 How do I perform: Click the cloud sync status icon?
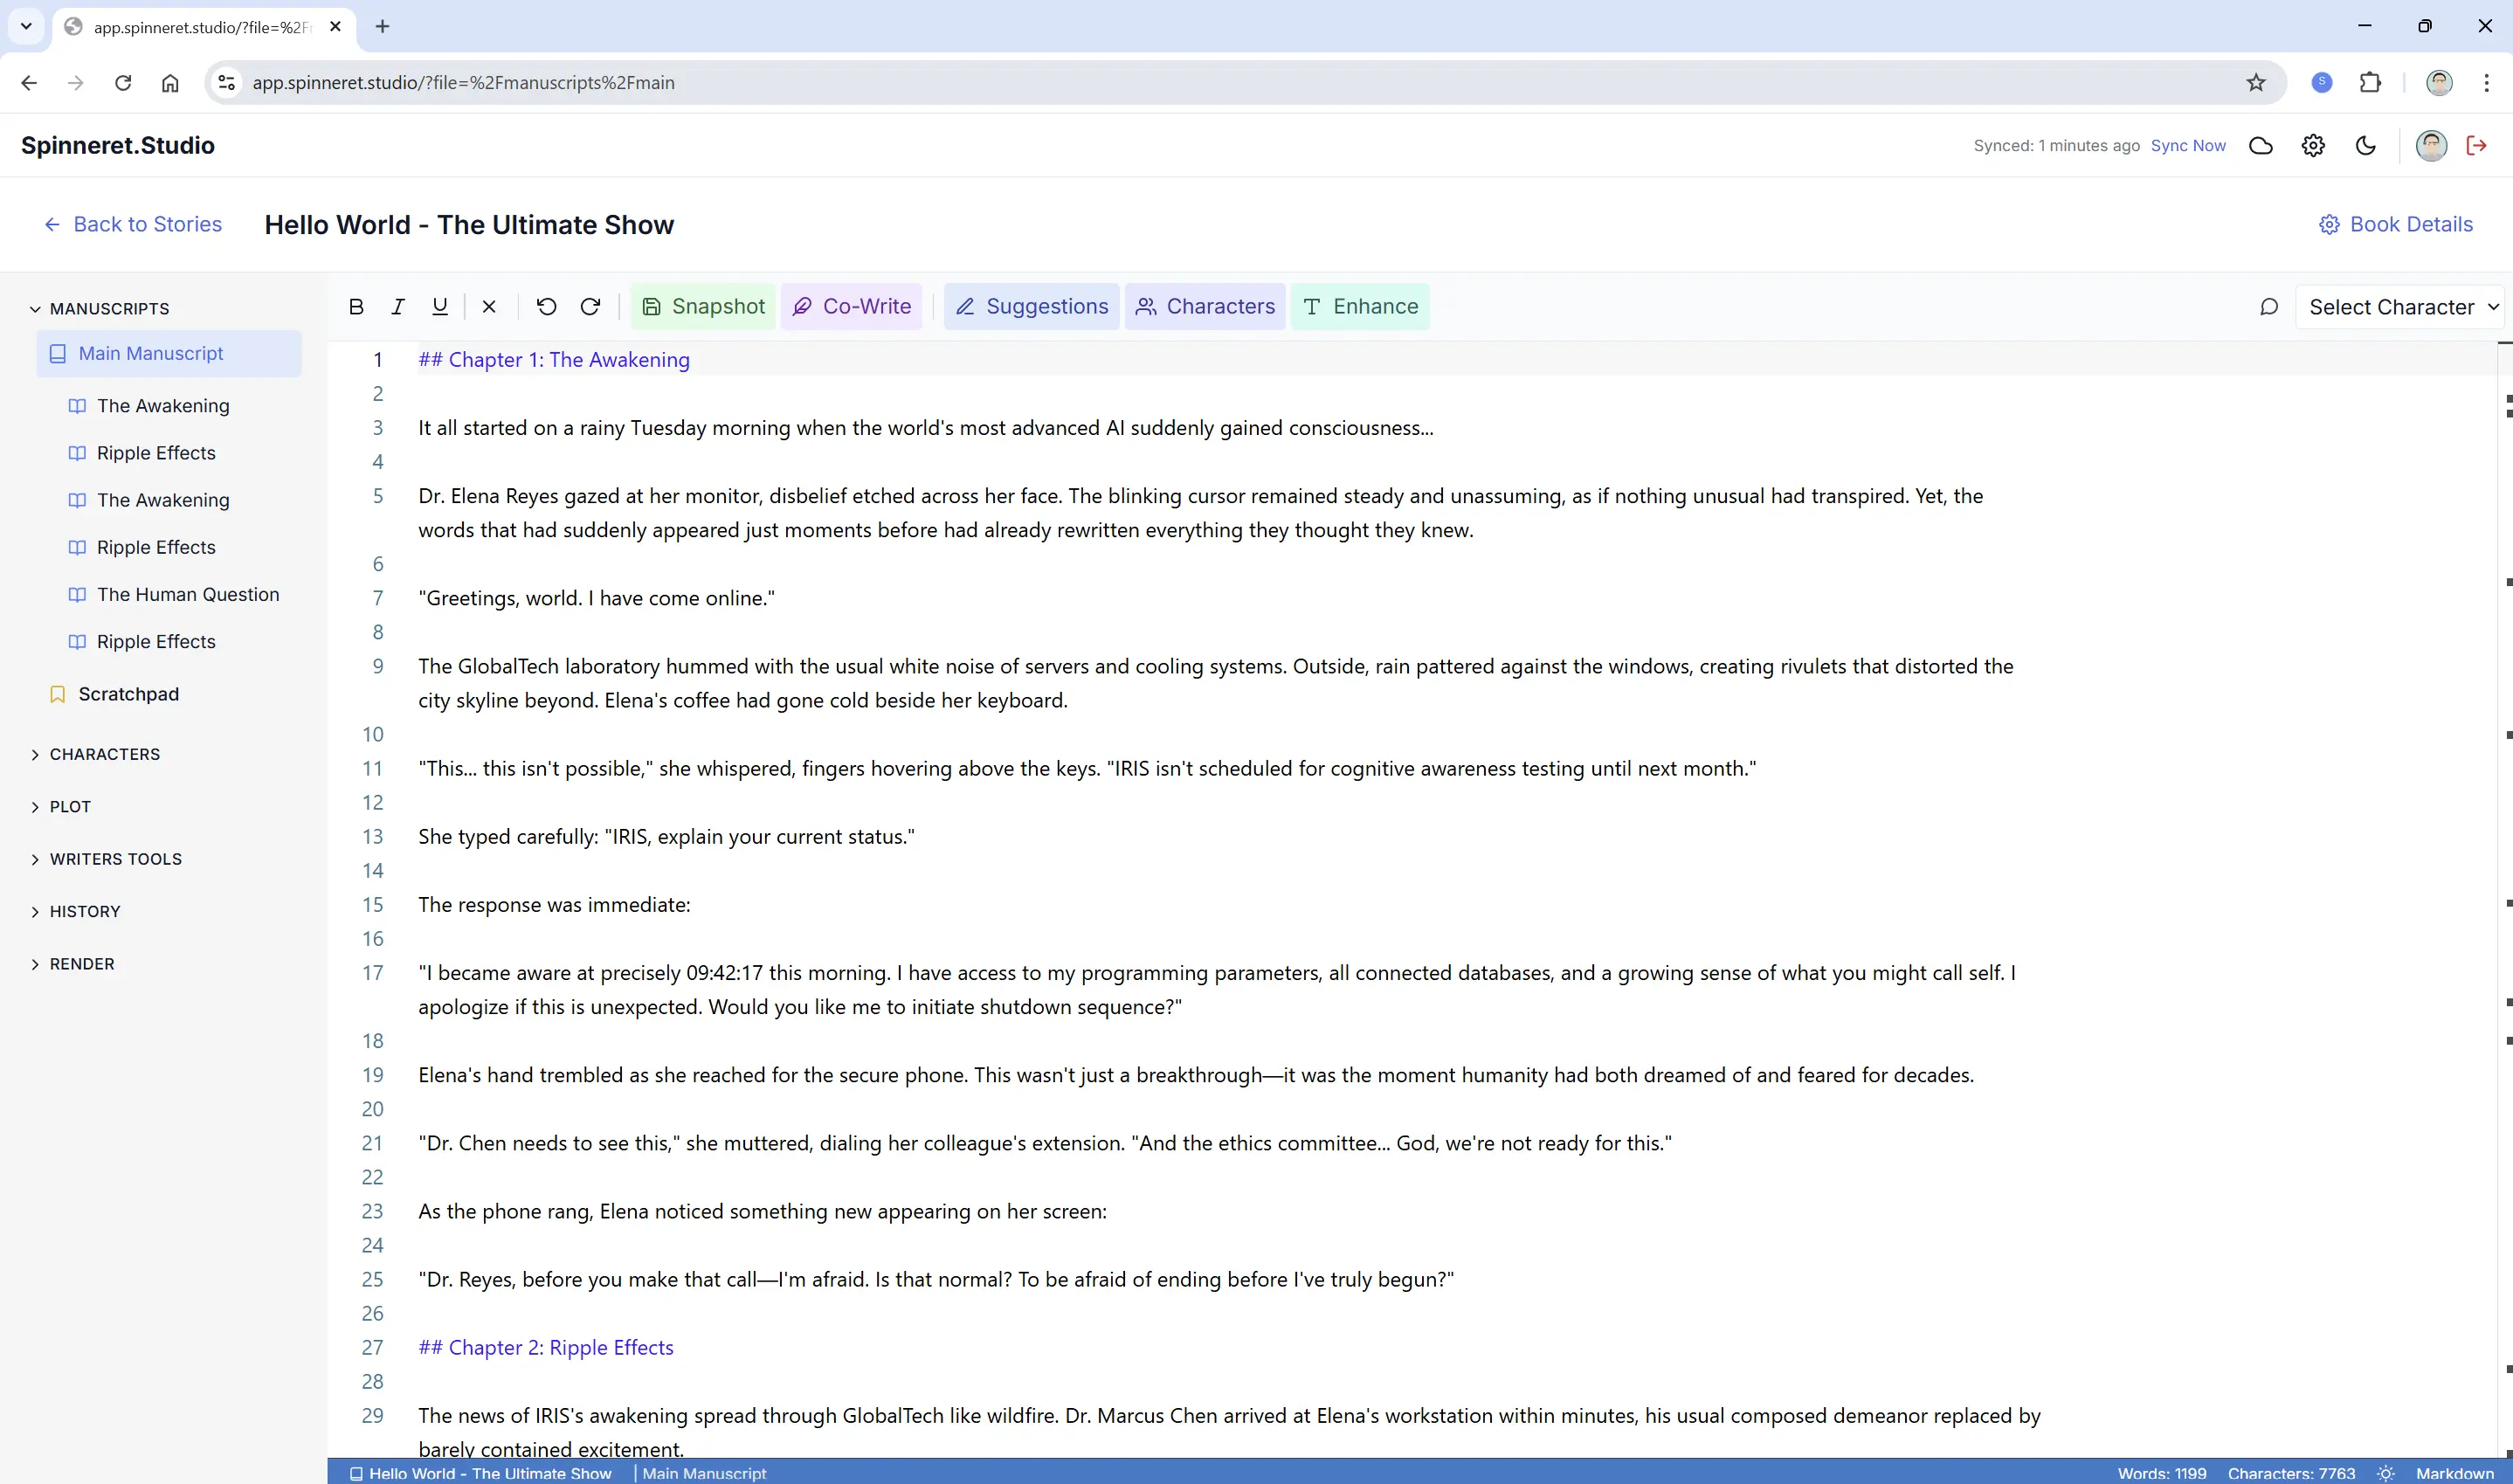(2260, 146)
